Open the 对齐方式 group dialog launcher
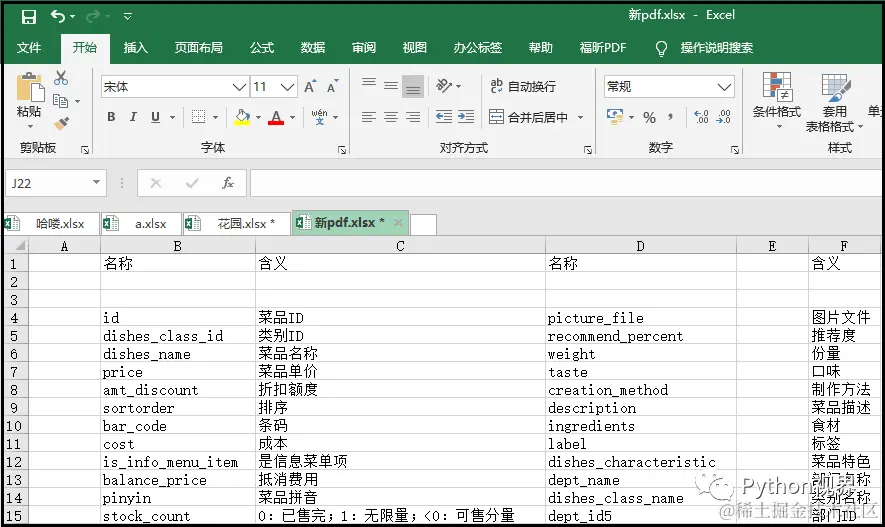This screenshot has width=885, height=527. coord(588,150)
